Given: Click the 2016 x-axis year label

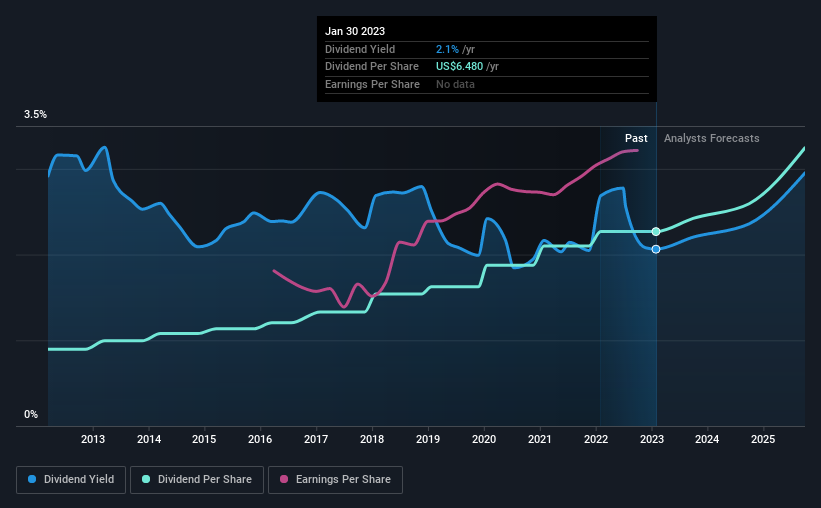Looking at the screenshot, I should [x=260, y=439].
